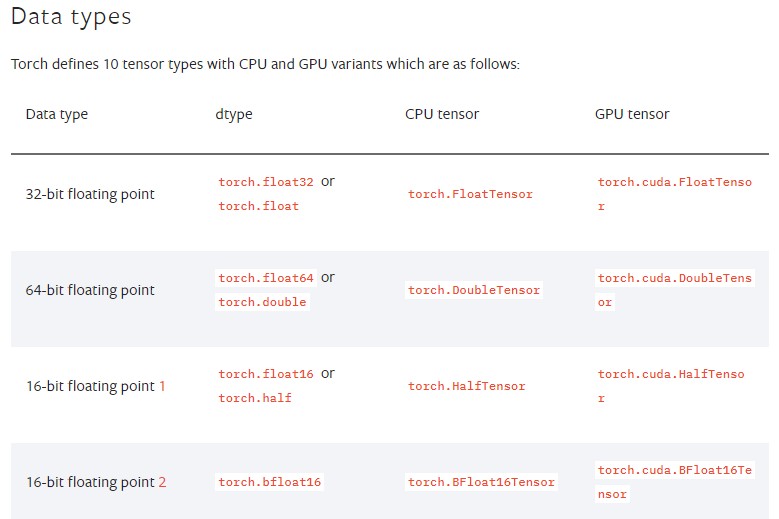779x519 pixels.
Task: Click the torch.bfloat16 dtype link
Action: coord(270,482)
